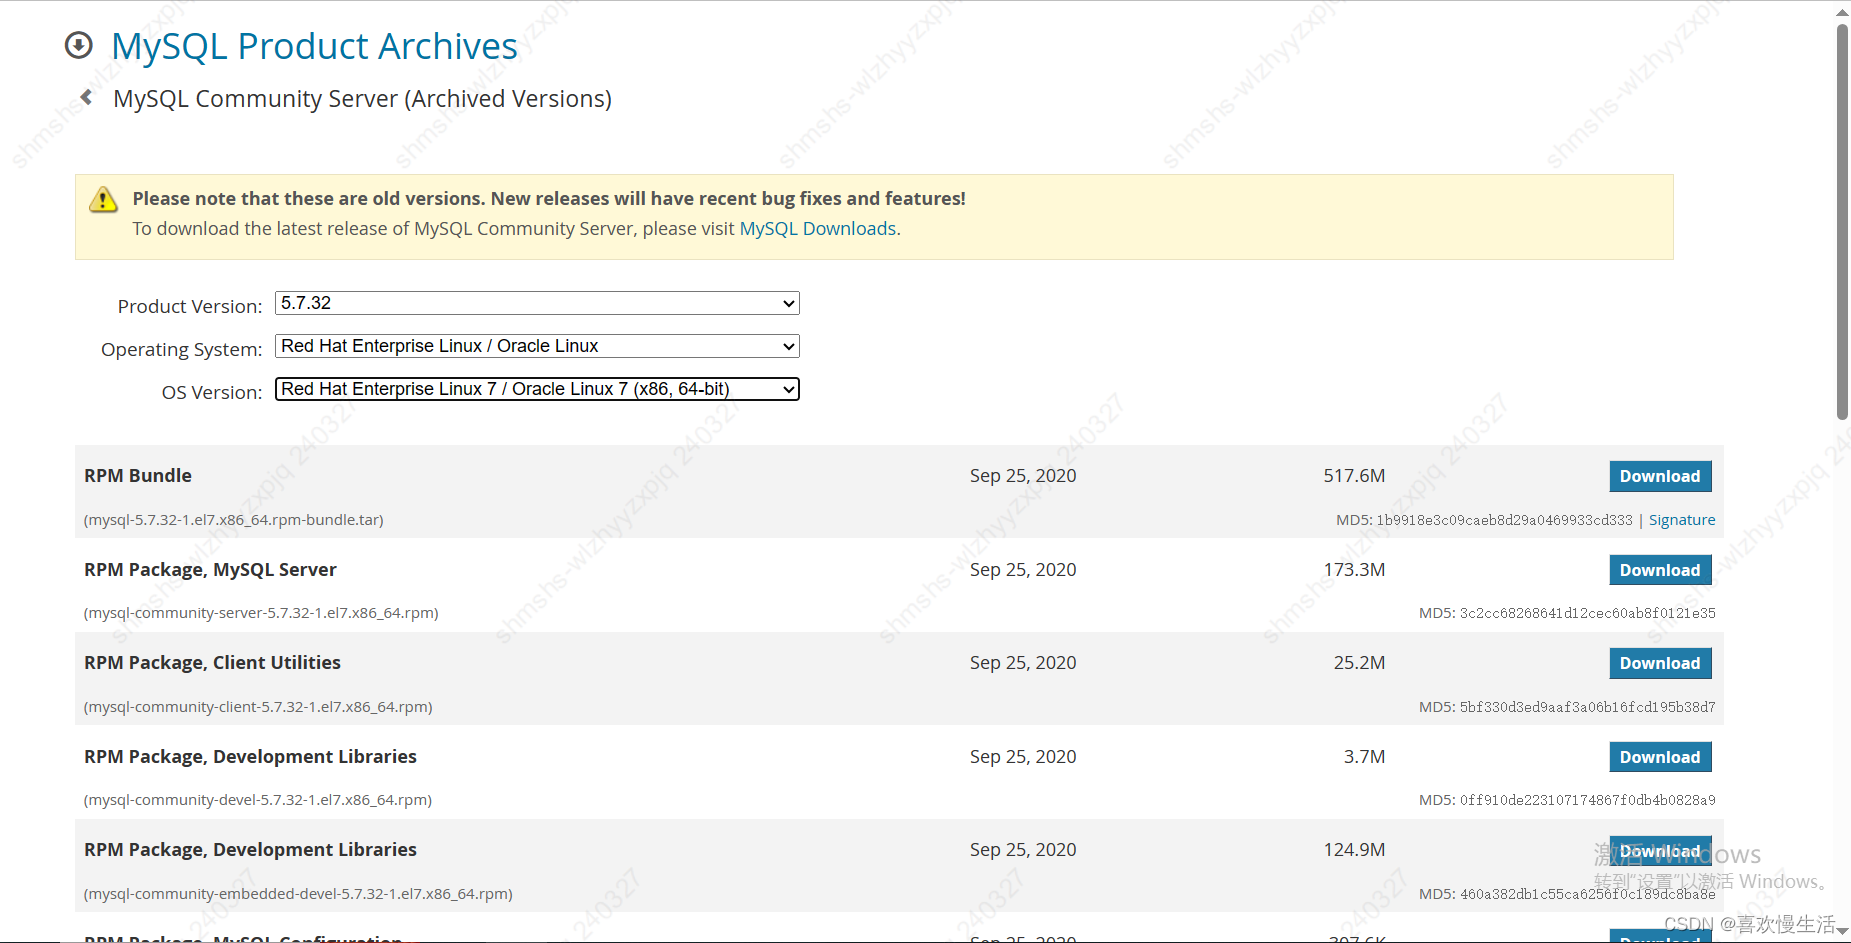The image size is (1851, 943).
Task: Download the 3.7M Development Libraries package
Action: pos(1660,757)
